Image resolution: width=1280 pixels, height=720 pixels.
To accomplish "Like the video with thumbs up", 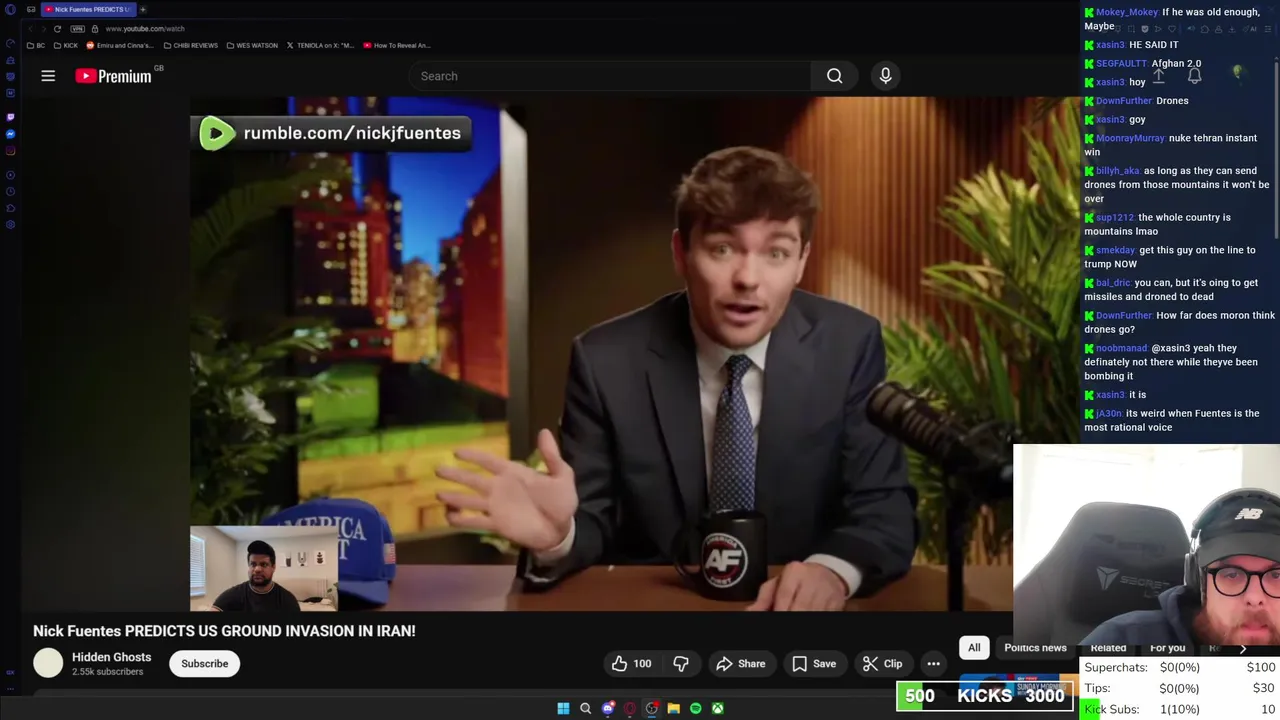I will [x=631, y=664].
